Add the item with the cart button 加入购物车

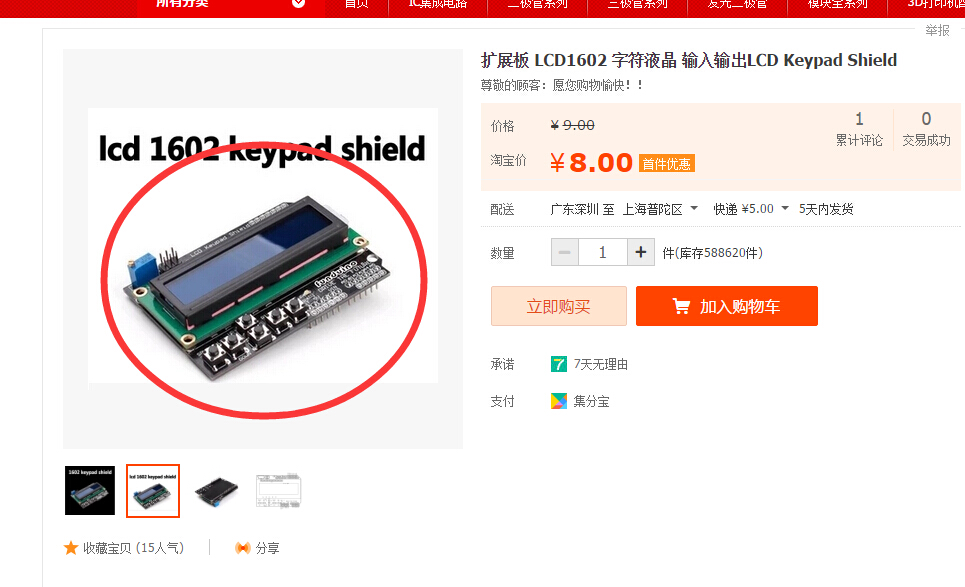[x=727, y=306]
